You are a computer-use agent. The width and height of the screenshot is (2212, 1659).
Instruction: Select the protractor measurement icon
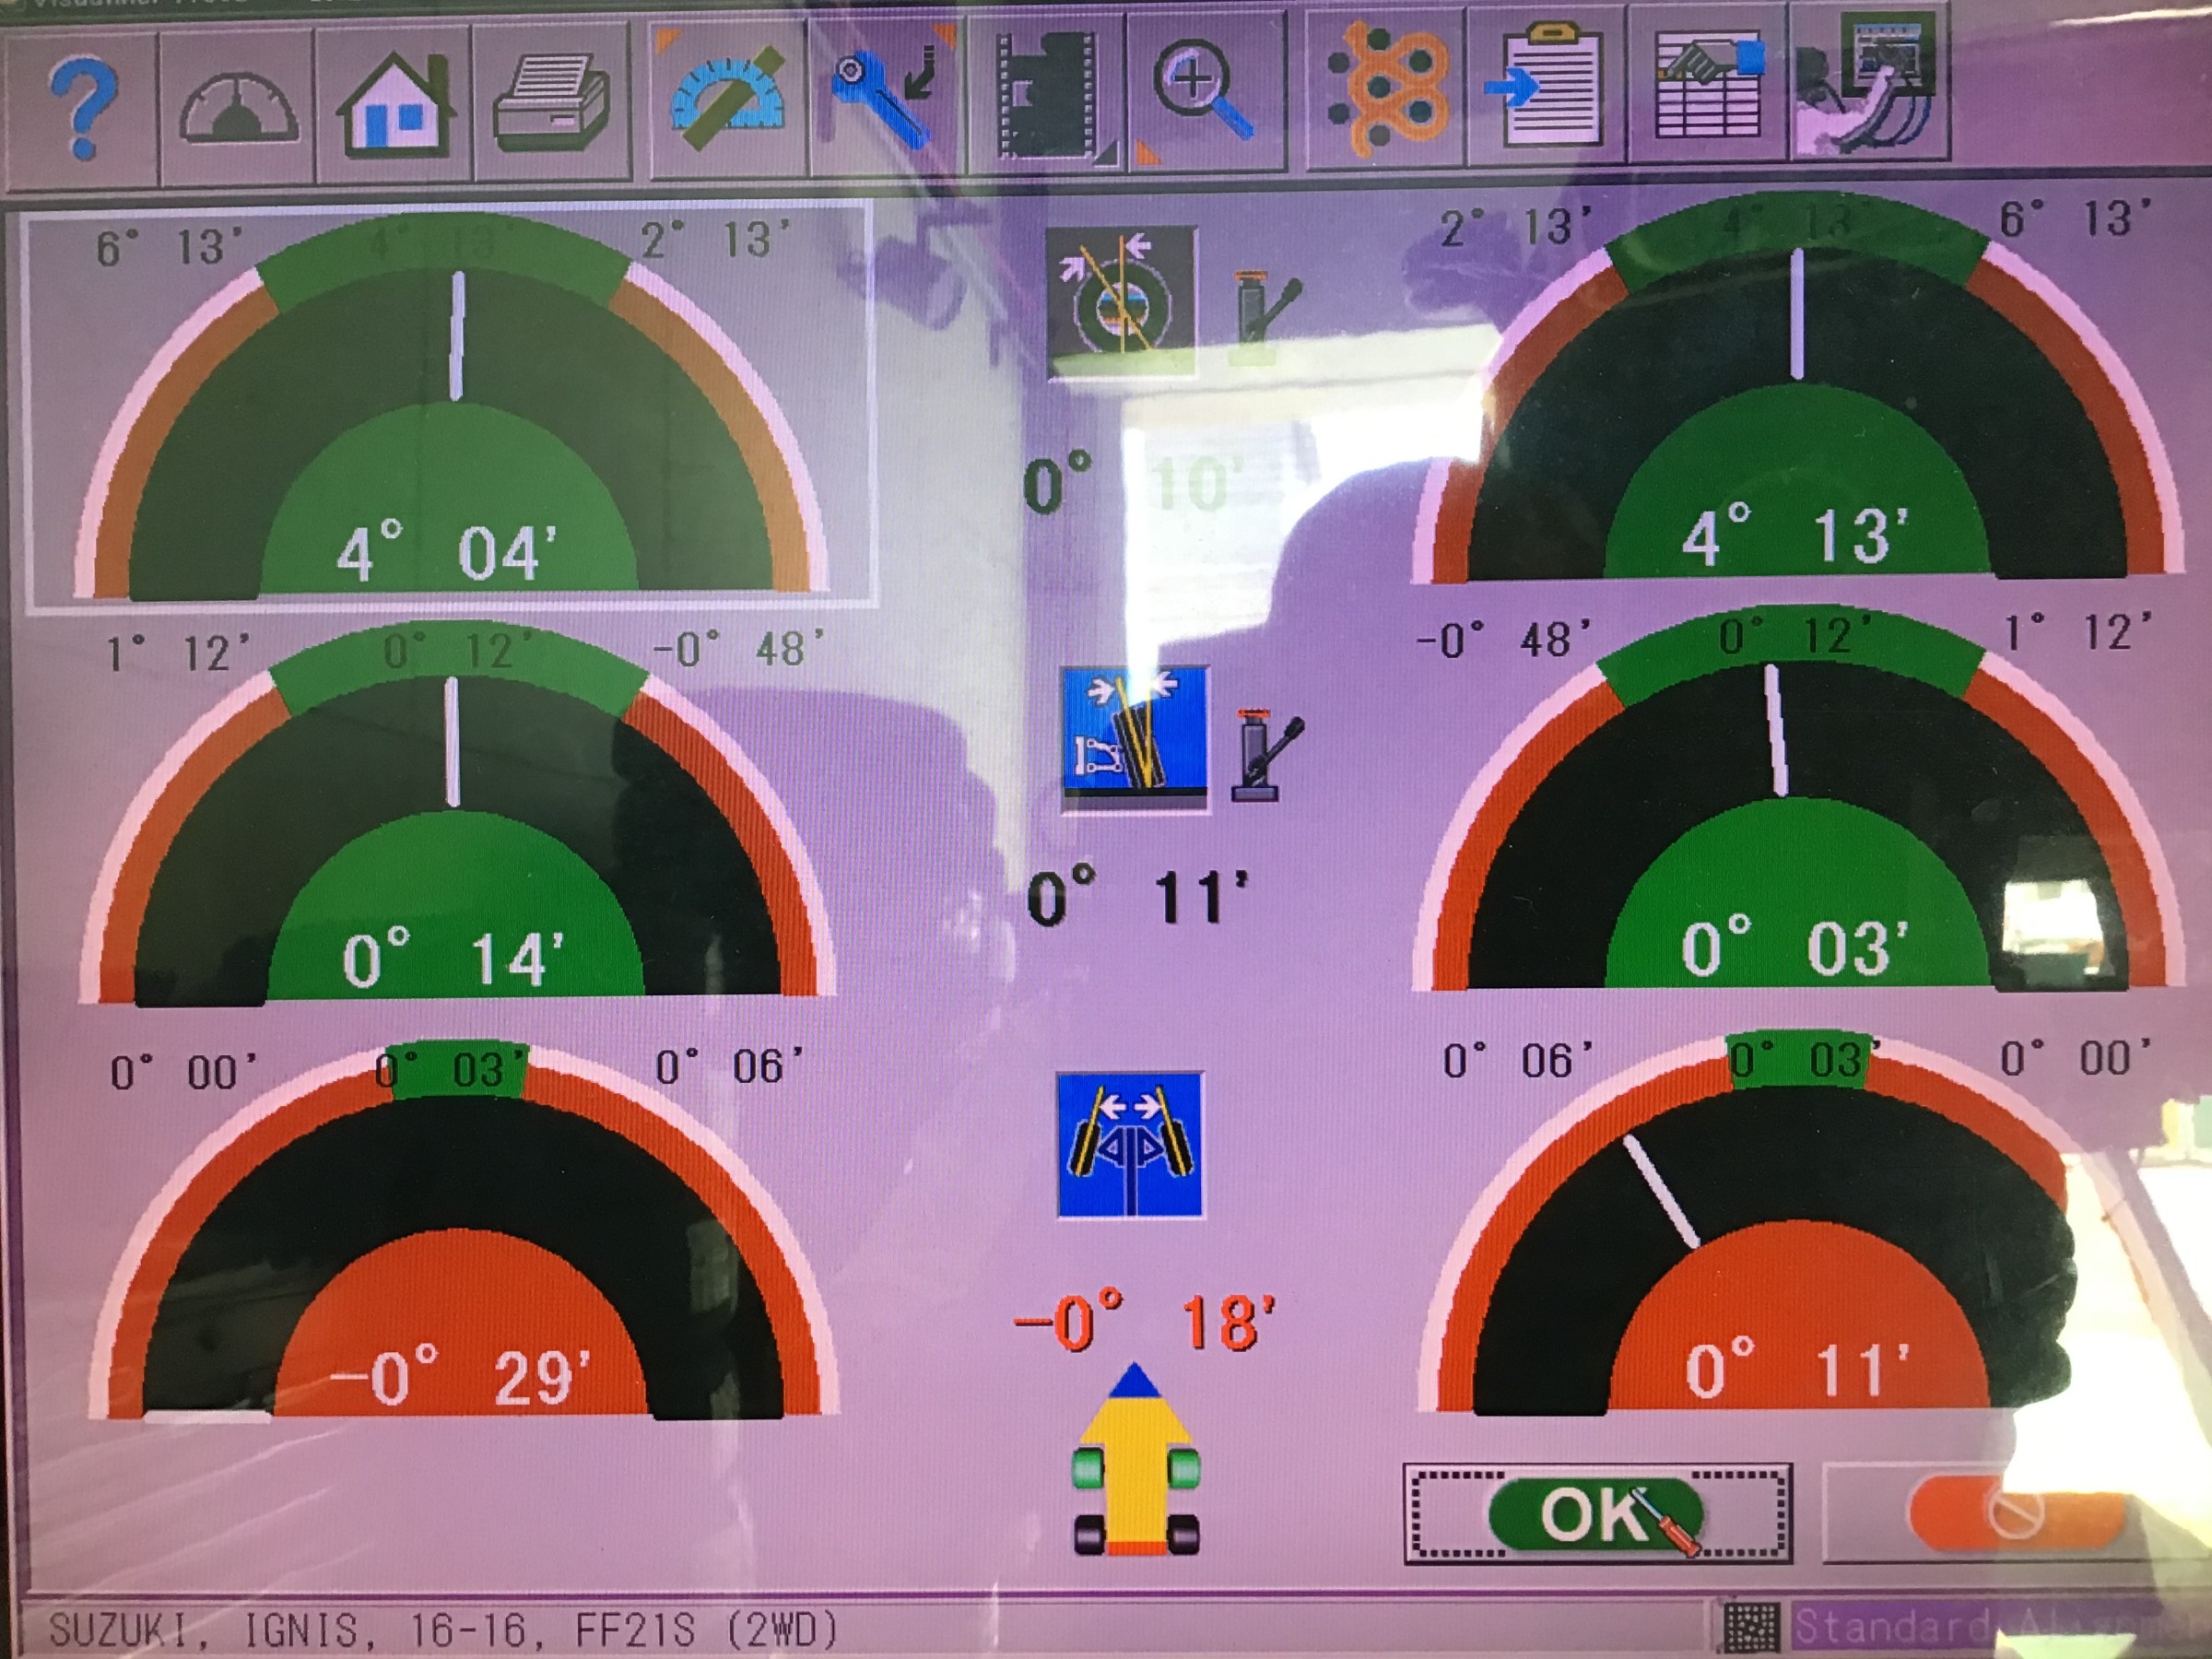(727, 100)
